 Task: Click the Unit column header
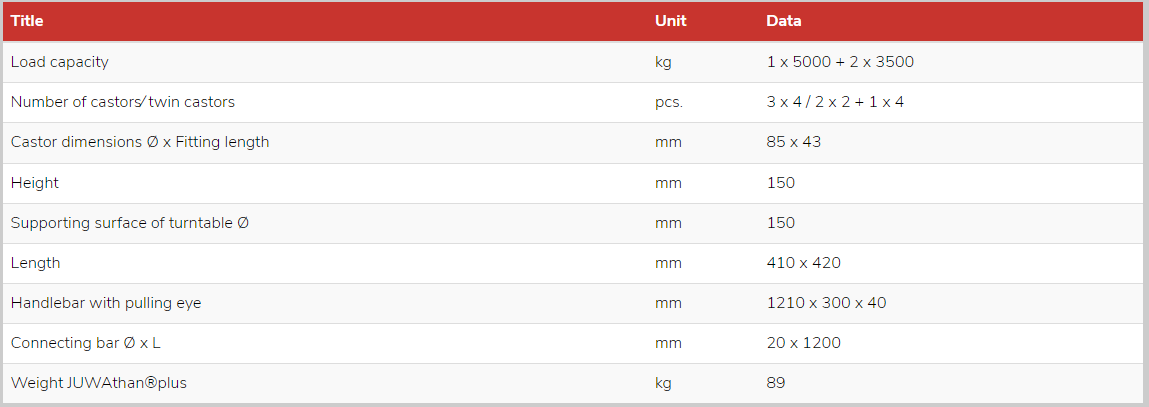[x=670, y=21]
